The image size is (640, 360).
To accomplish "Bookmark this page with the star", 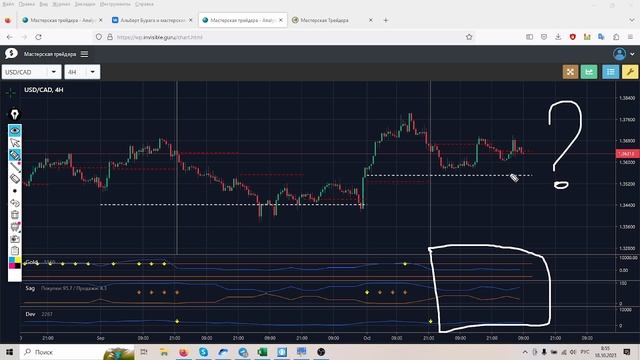I will coord(469,37).
